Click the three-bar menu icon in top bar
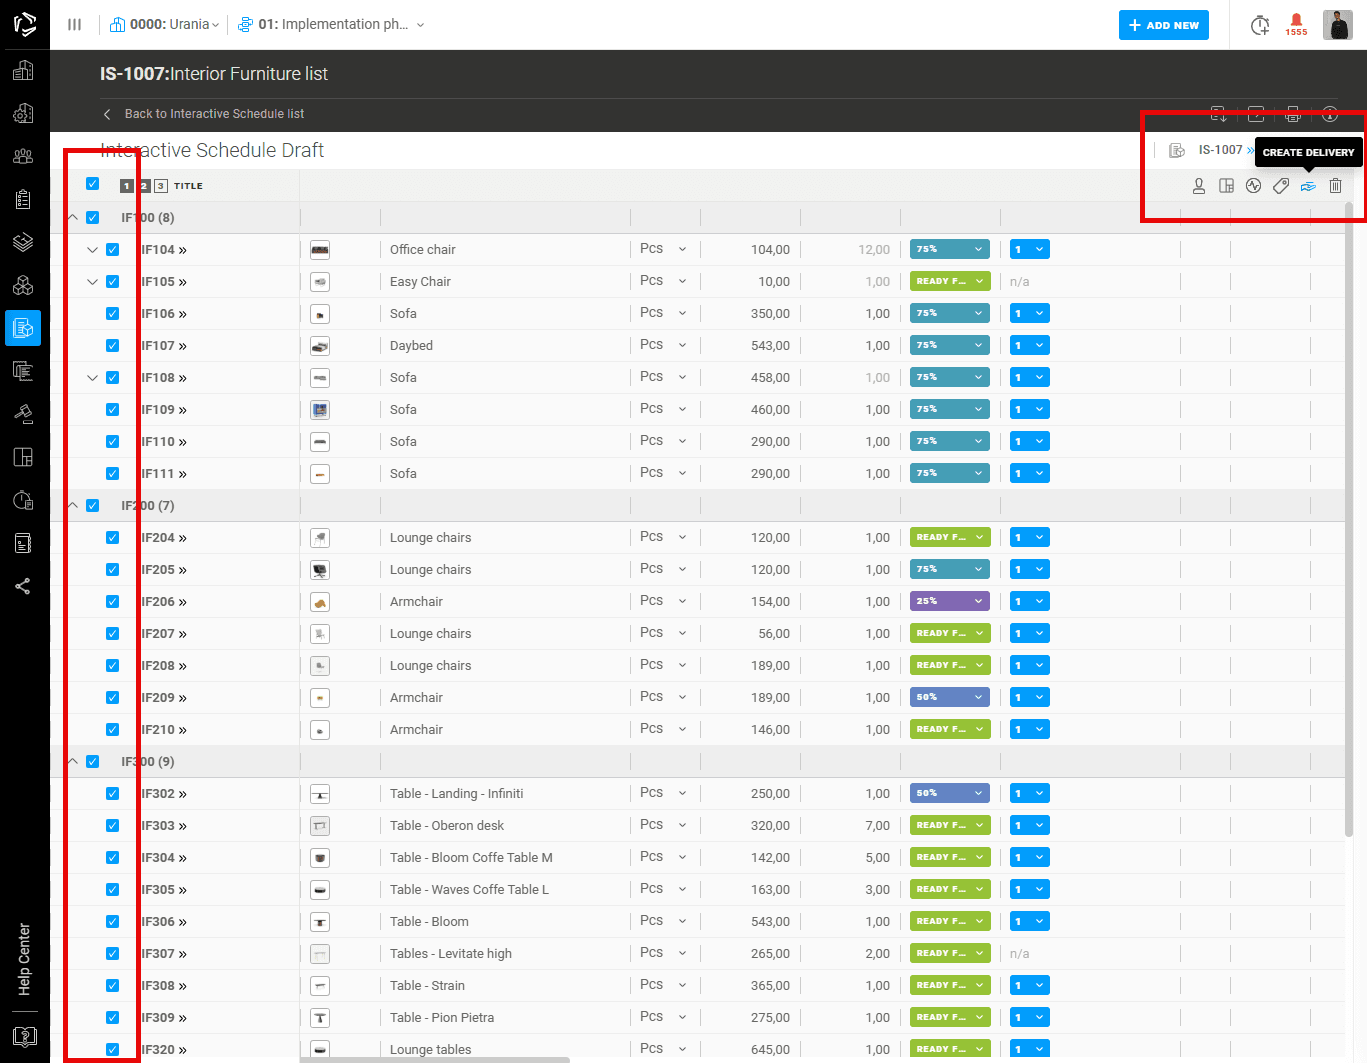Viewport: 1367px width, 1063px height. 75,24
